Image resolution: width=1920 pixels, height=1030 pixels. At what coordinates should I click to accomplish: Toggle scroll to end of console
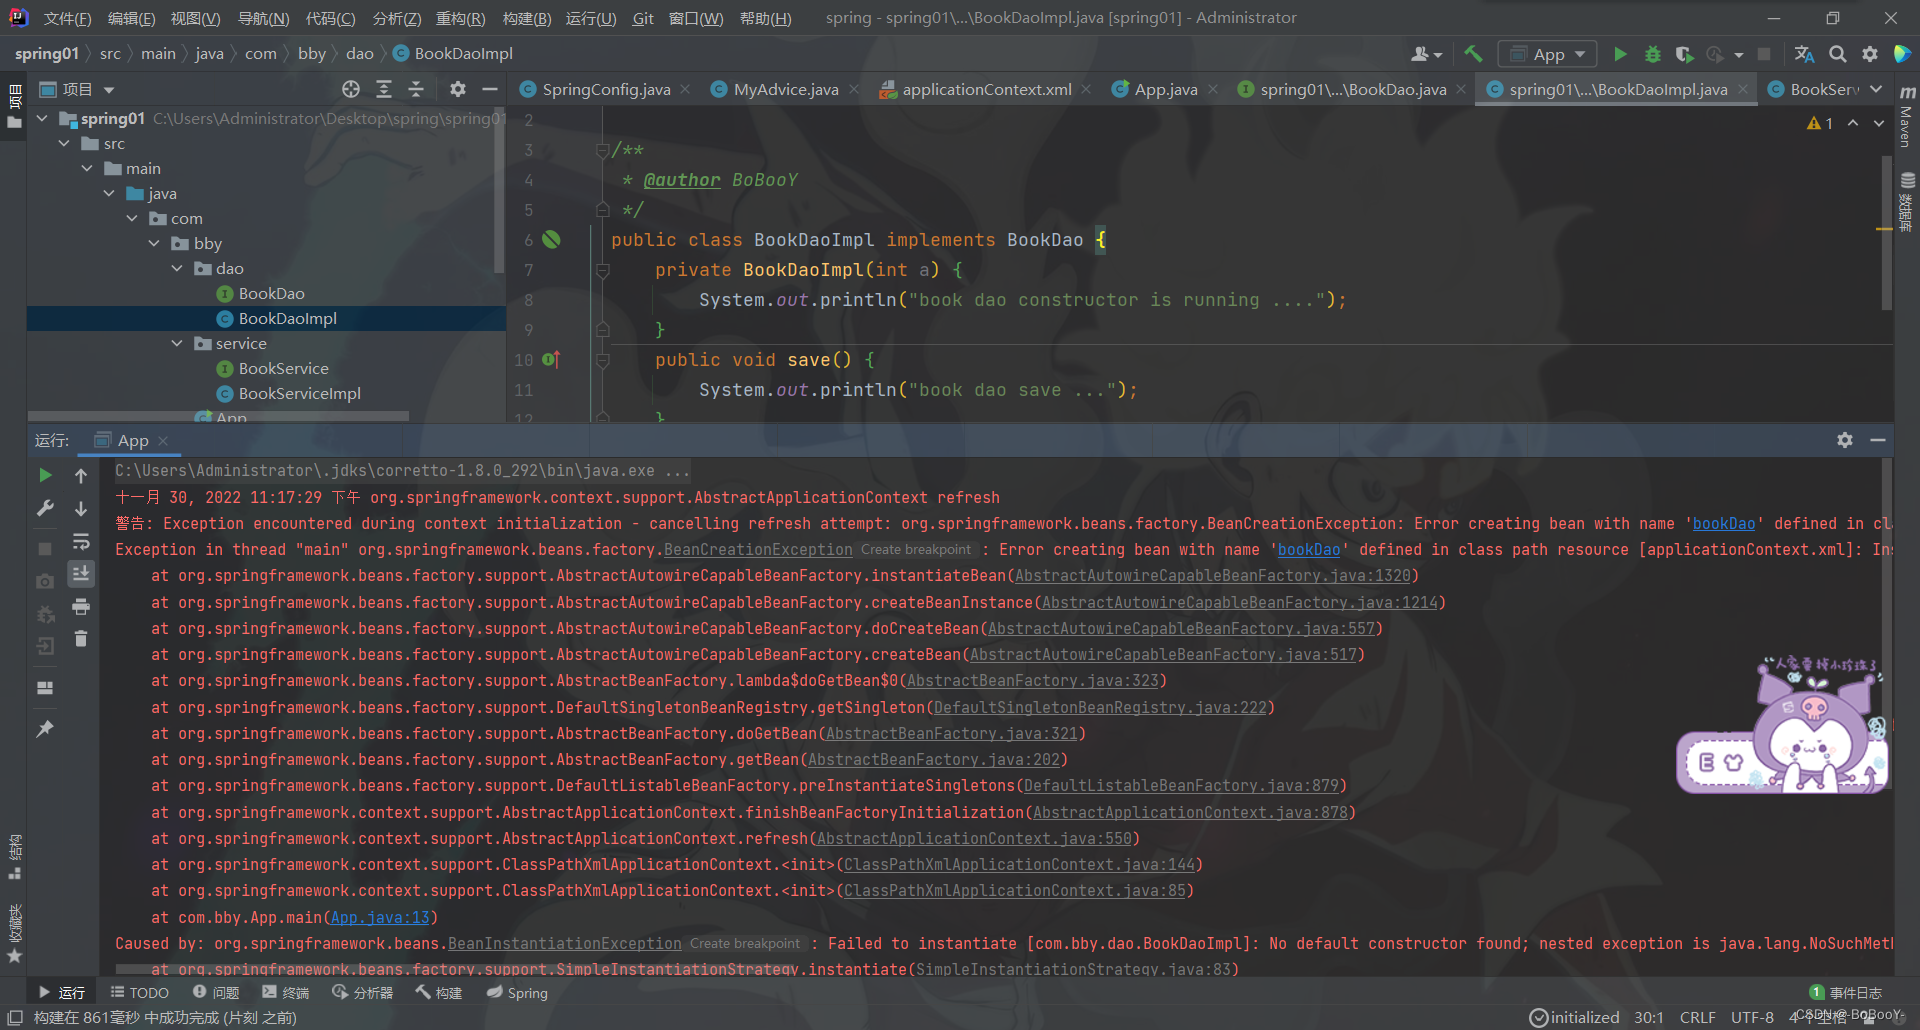pyautogui.click(x=81, y=573)
